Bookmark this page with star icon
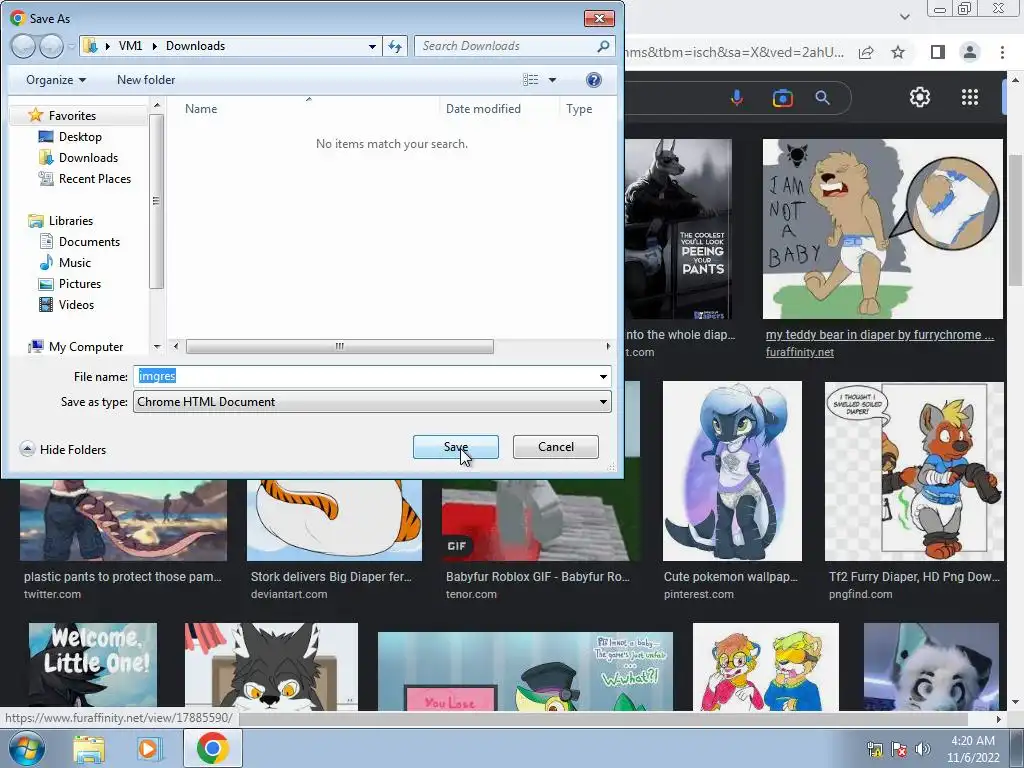The image size is (1024, 768). (898, 52)
